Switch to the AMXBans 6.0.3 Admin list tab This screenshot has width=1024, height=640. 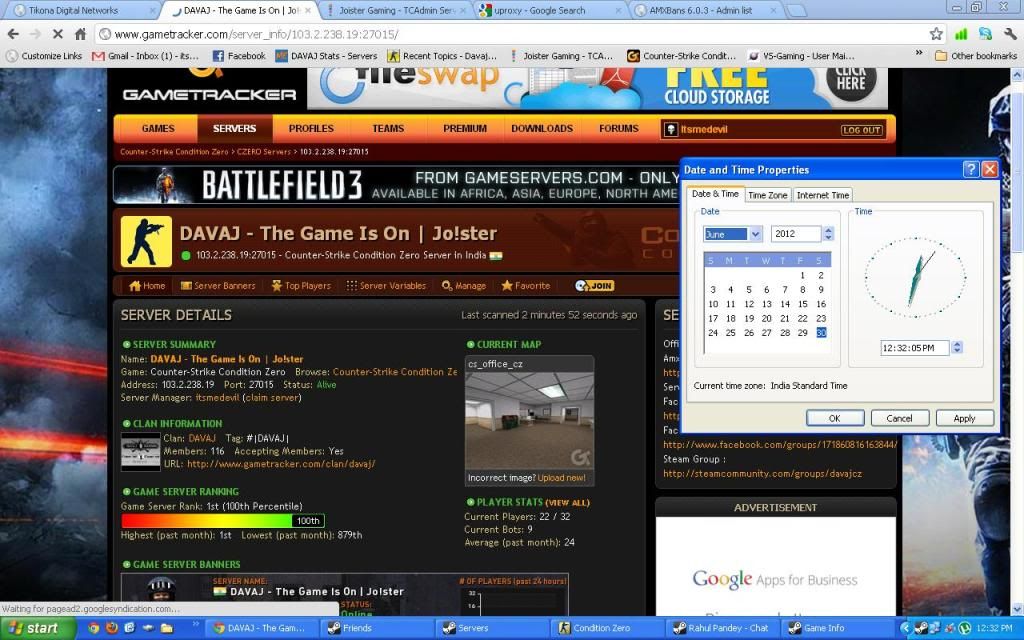point(707,10)
